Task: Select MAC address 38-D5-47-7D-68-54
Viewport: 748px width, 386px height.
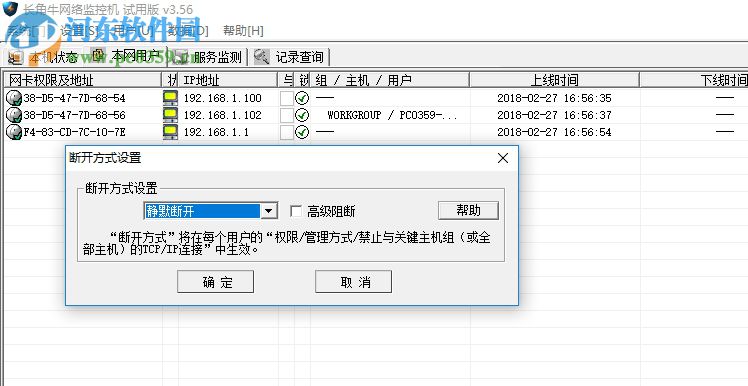Action: tap(74, 98)
